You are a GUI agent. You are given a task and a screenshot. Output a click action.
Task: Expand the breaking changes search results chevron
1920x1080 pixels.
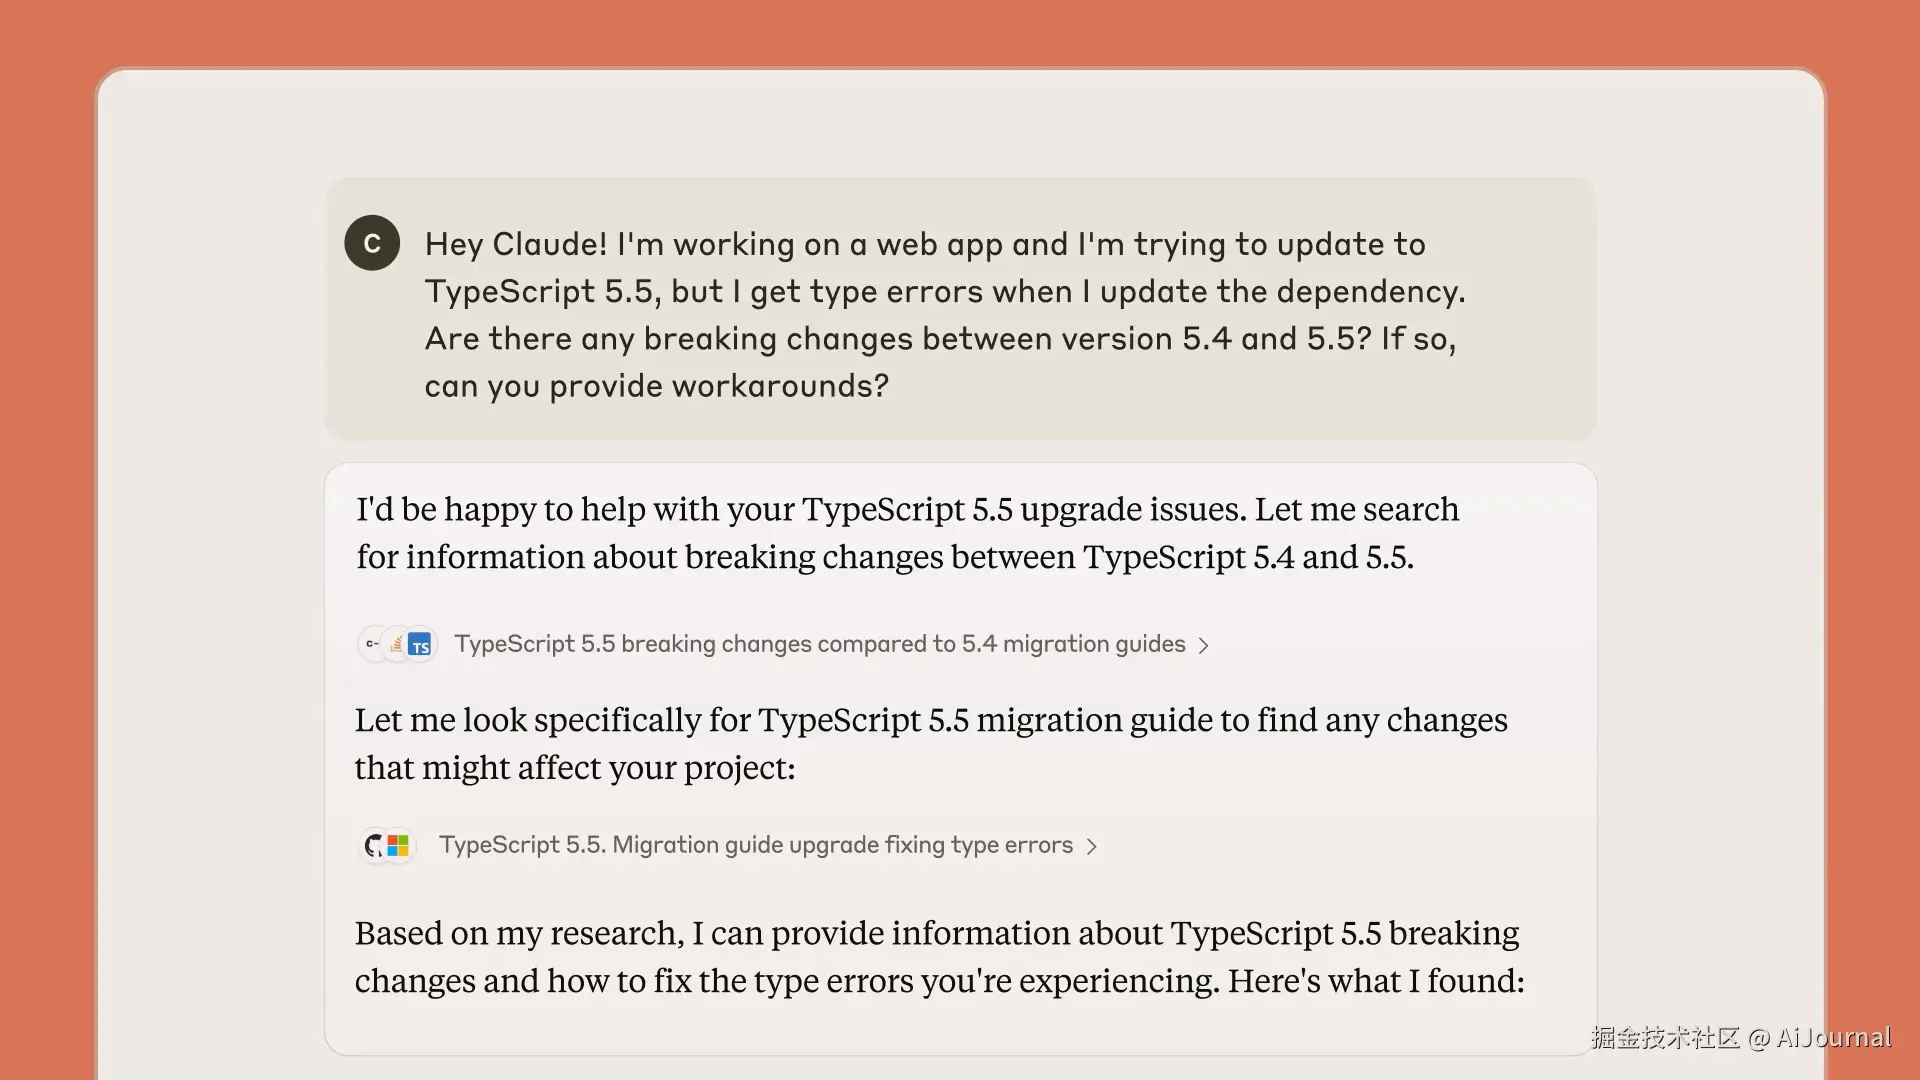click(1204, 646)
